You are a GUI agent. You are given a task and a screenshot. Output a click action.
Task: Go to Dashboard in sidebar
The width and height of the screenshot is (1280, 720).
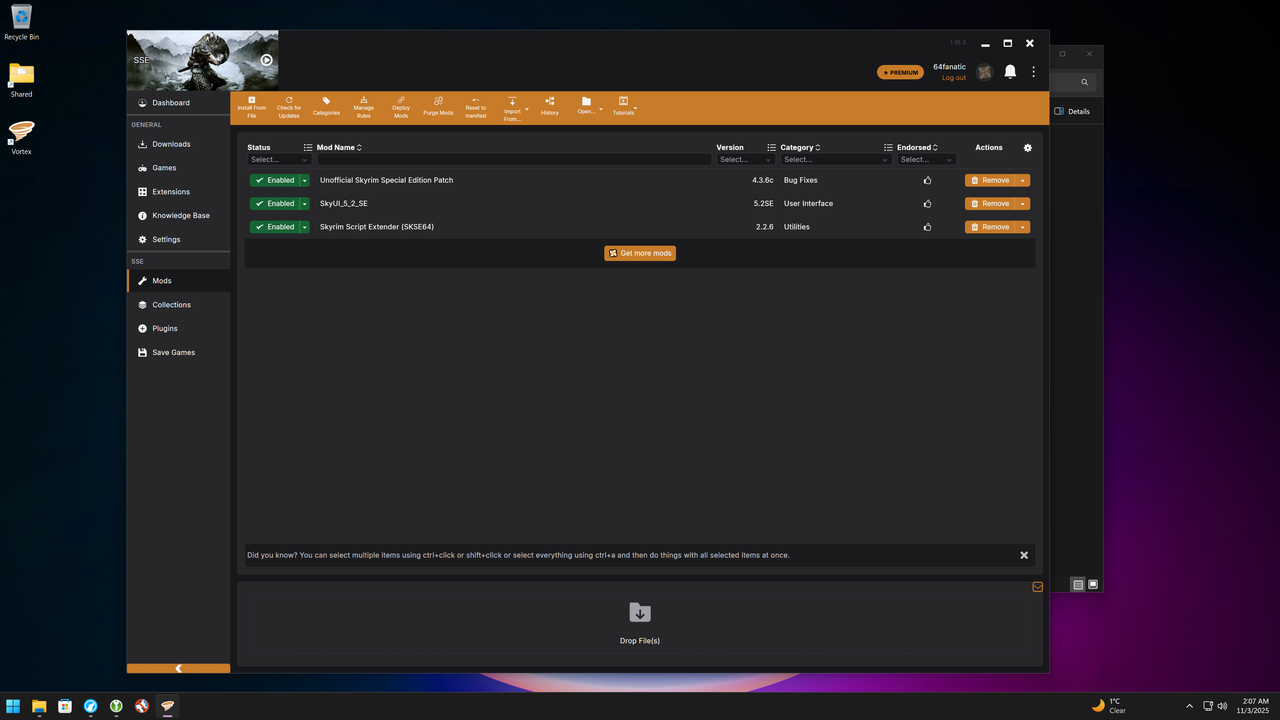(x=178, y=103)
